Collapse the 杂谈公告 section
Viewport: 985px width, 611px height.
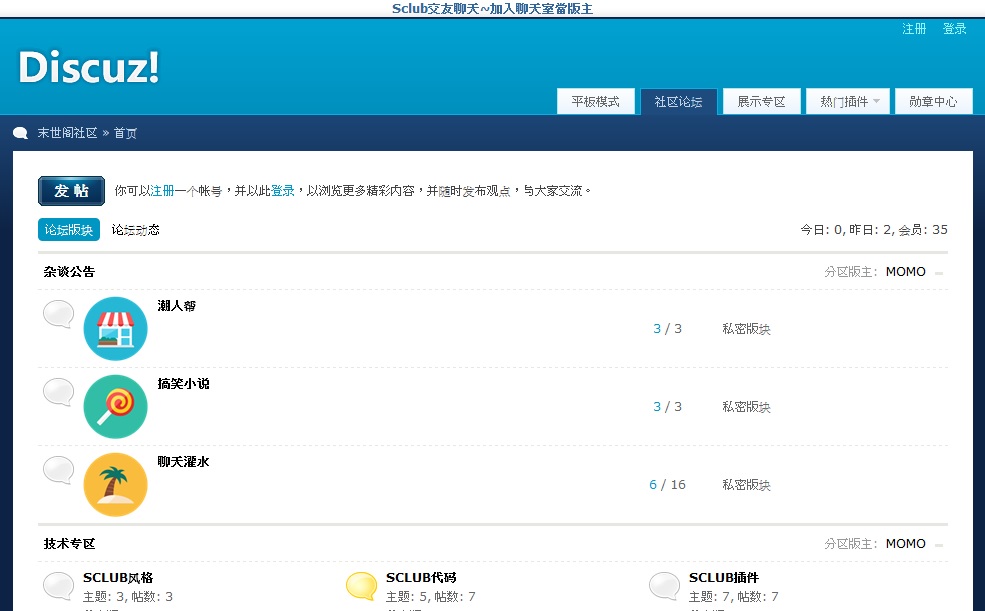(x=939, y=273)
